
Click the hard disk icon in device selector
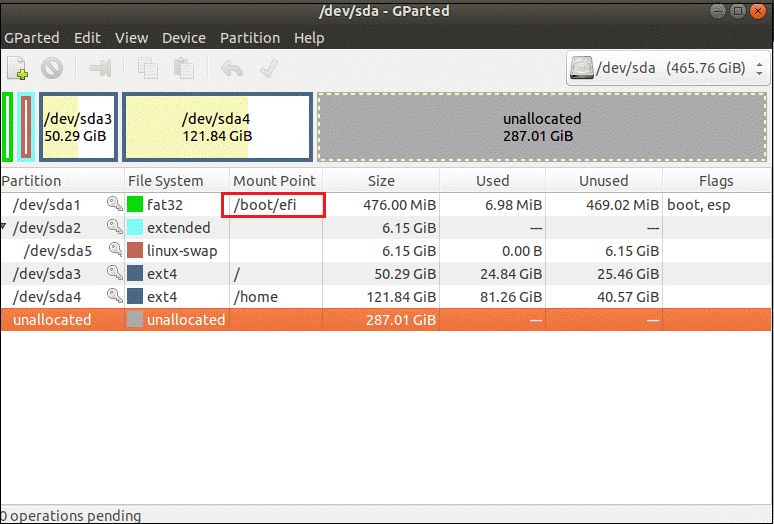[x=581, y=68]
